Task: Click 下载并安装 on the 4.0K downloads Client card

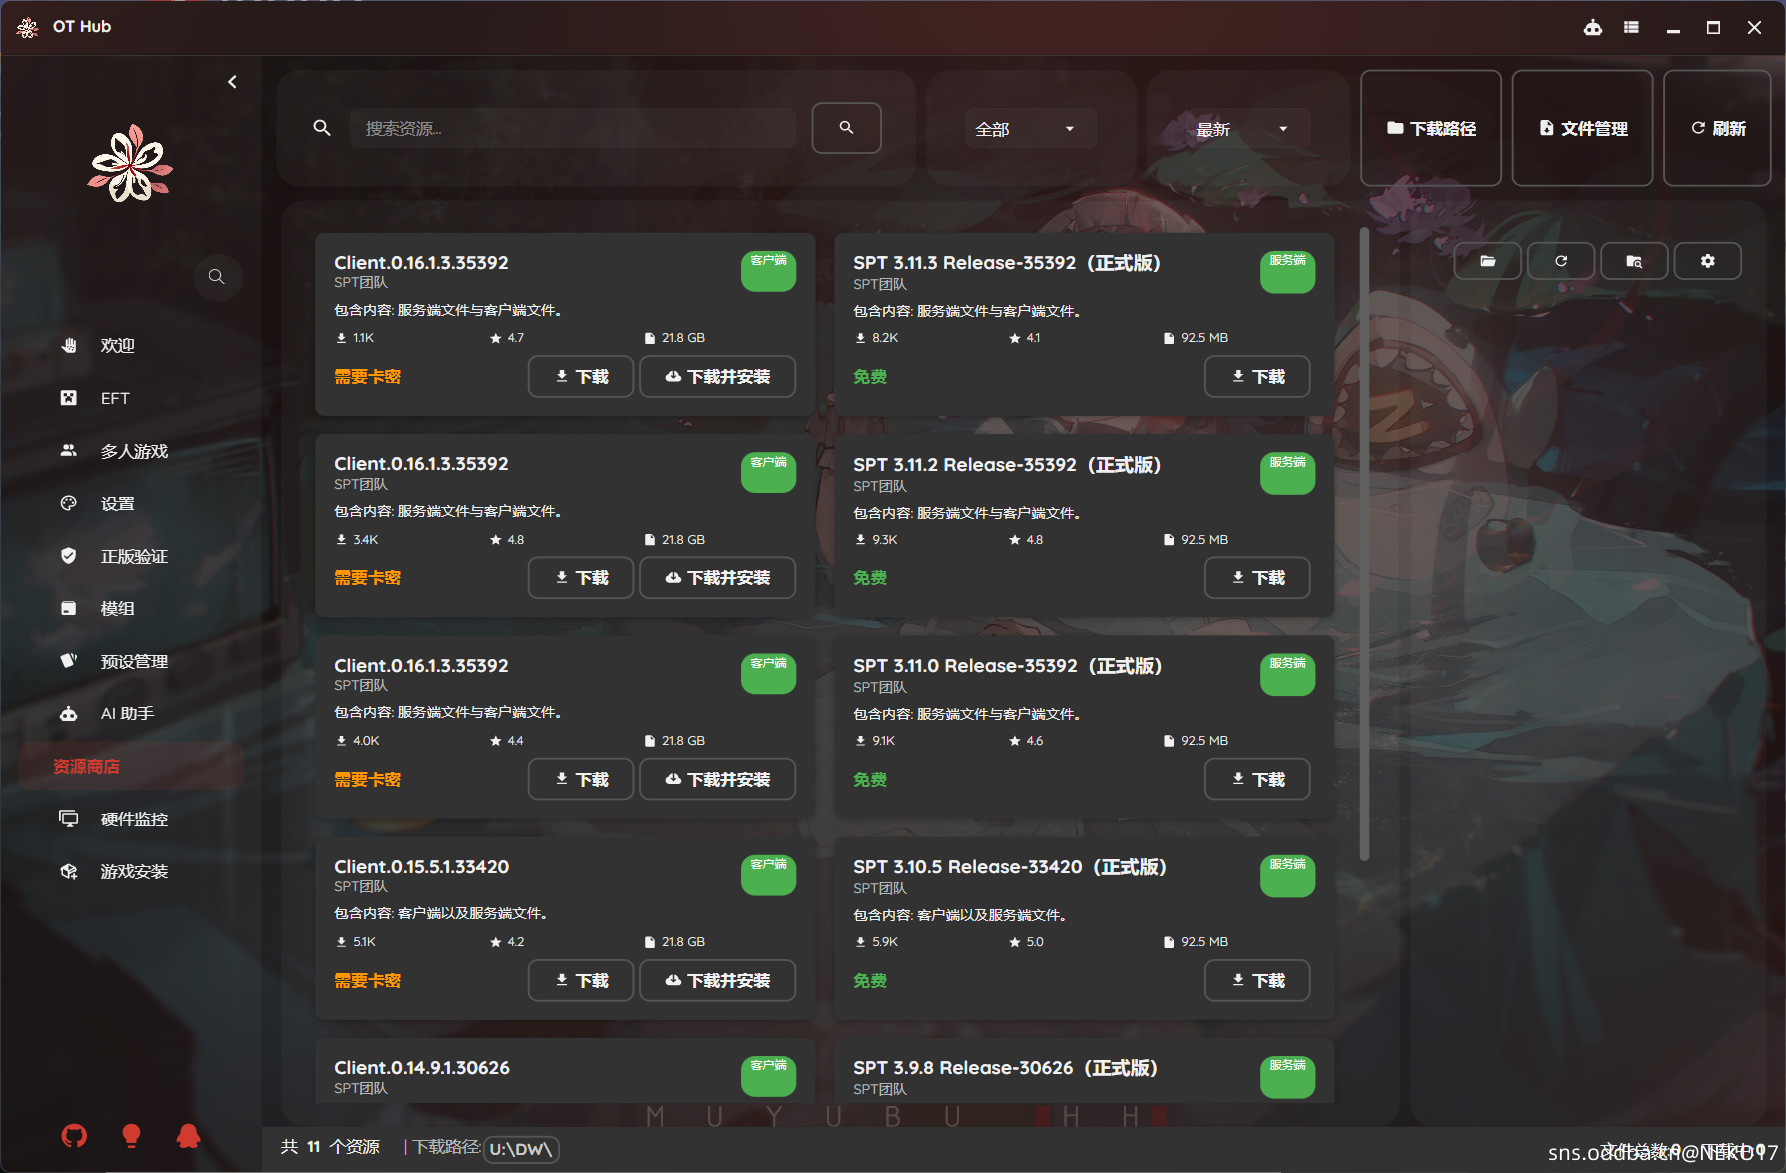Action: (718, 780)
